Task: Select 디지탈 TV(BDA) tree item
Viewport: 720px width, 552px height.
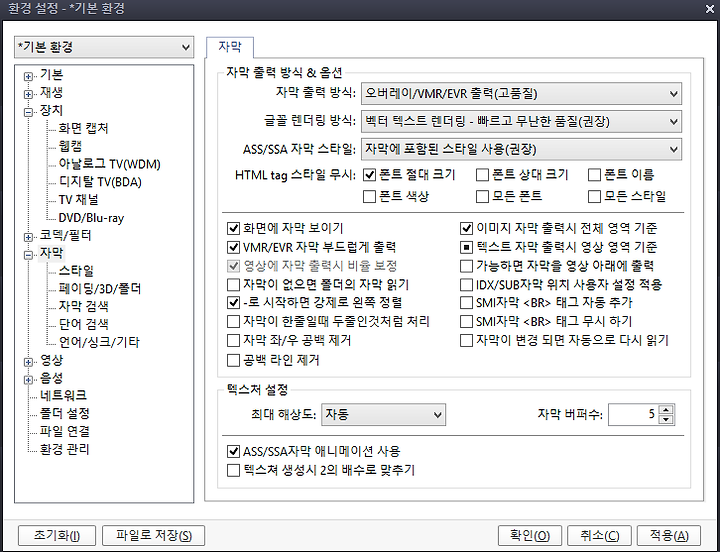Action: point(100,182)
